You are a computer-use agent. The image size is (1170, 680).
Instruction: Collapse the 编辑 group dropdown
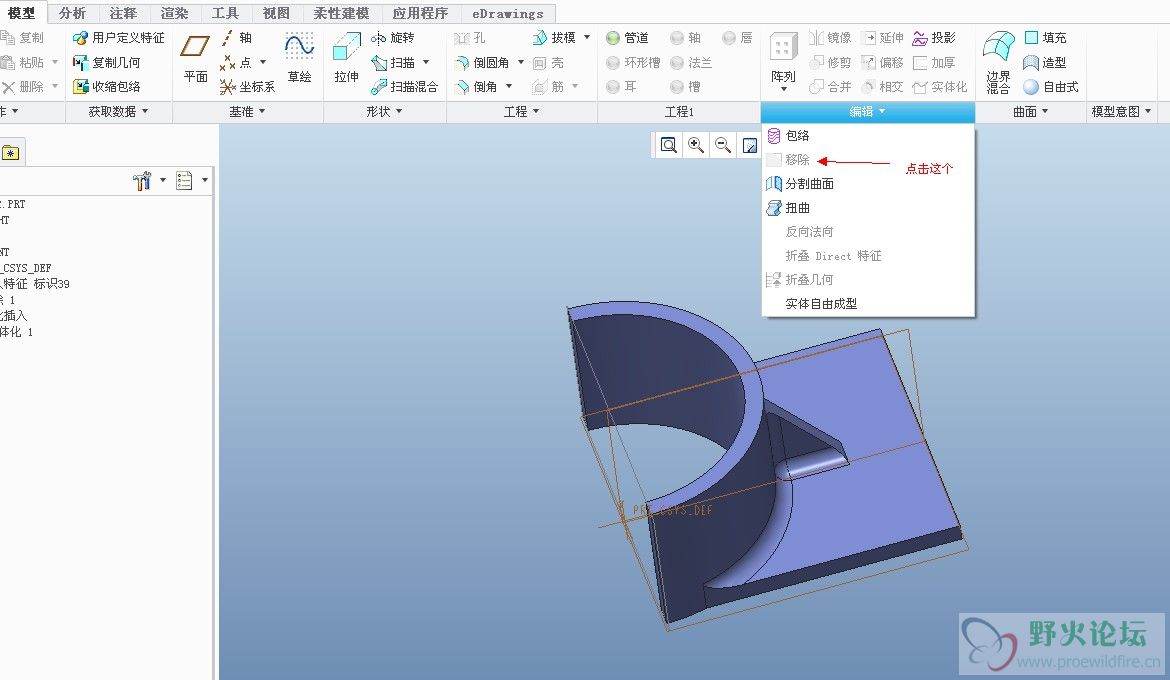(x=867, y=111)
